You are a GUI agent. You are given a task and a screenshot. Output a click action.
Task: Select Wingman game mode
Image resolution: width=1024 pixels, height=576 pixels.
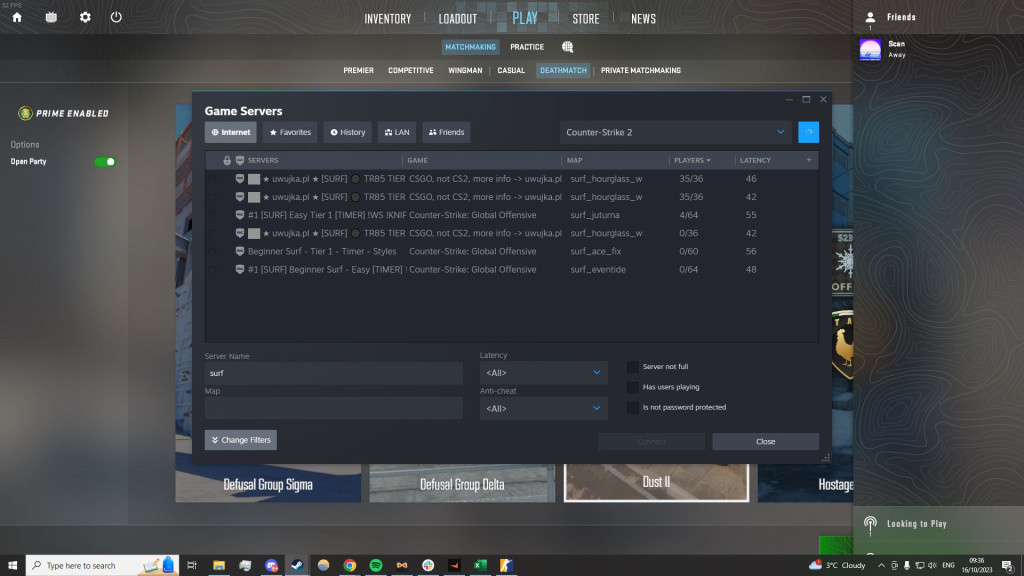pyautogui.click(x=465, y=71)
